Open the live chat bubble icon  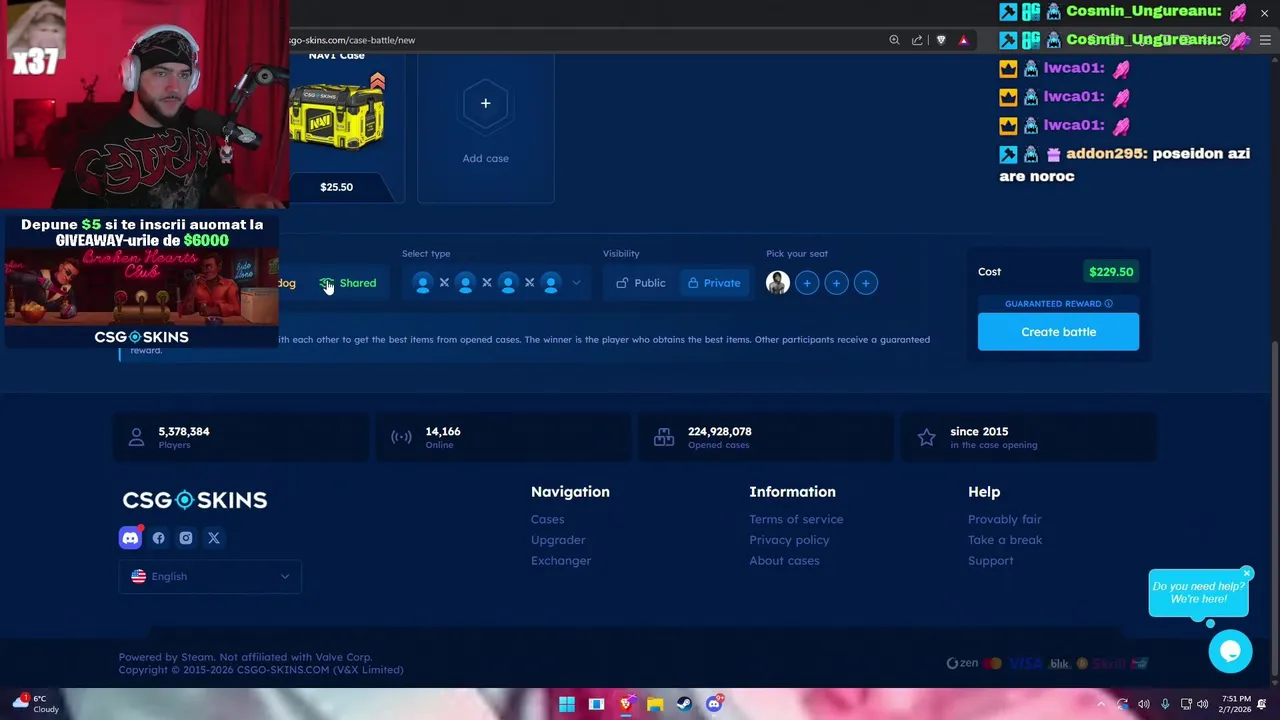1230,652
